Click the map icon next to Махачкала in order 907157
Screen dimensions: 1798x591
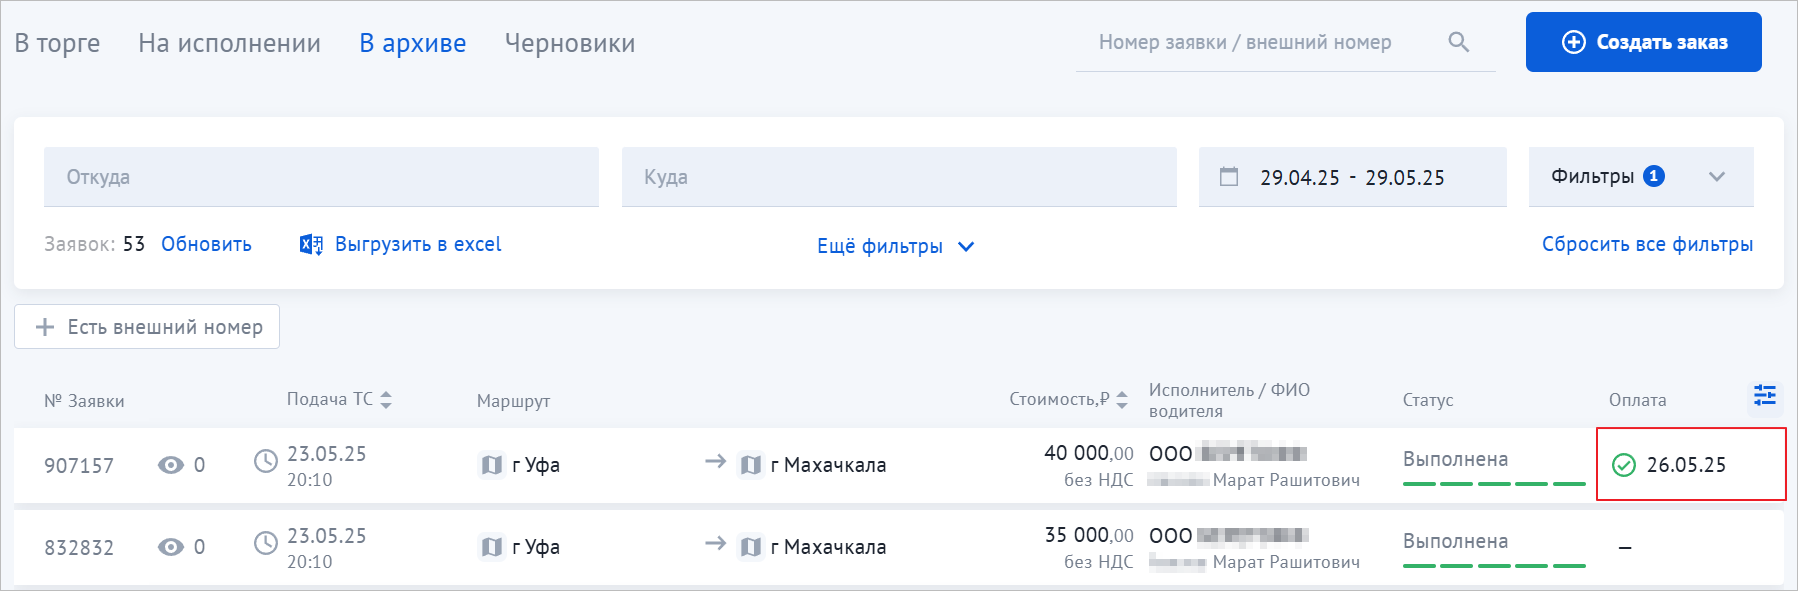click(751, 465)
